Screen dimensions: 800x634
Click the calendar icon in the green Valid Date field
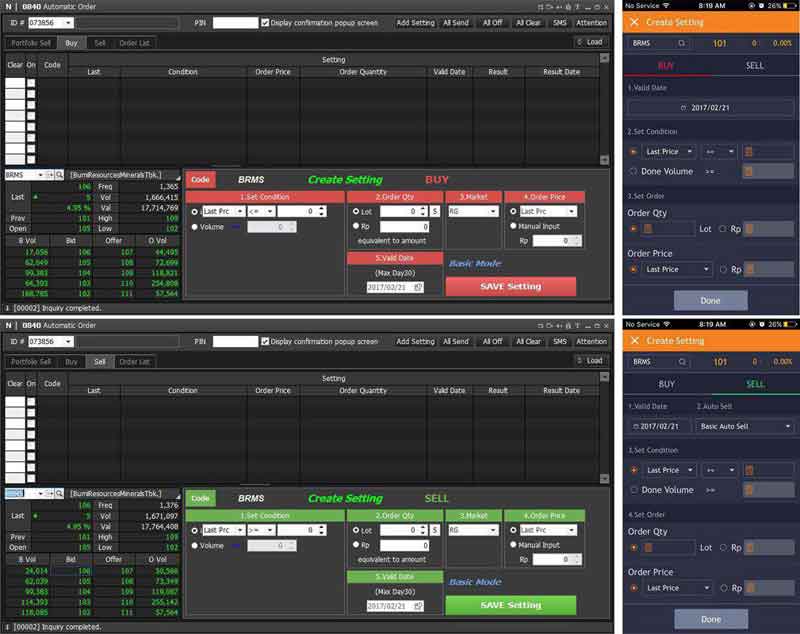[417, 606]
